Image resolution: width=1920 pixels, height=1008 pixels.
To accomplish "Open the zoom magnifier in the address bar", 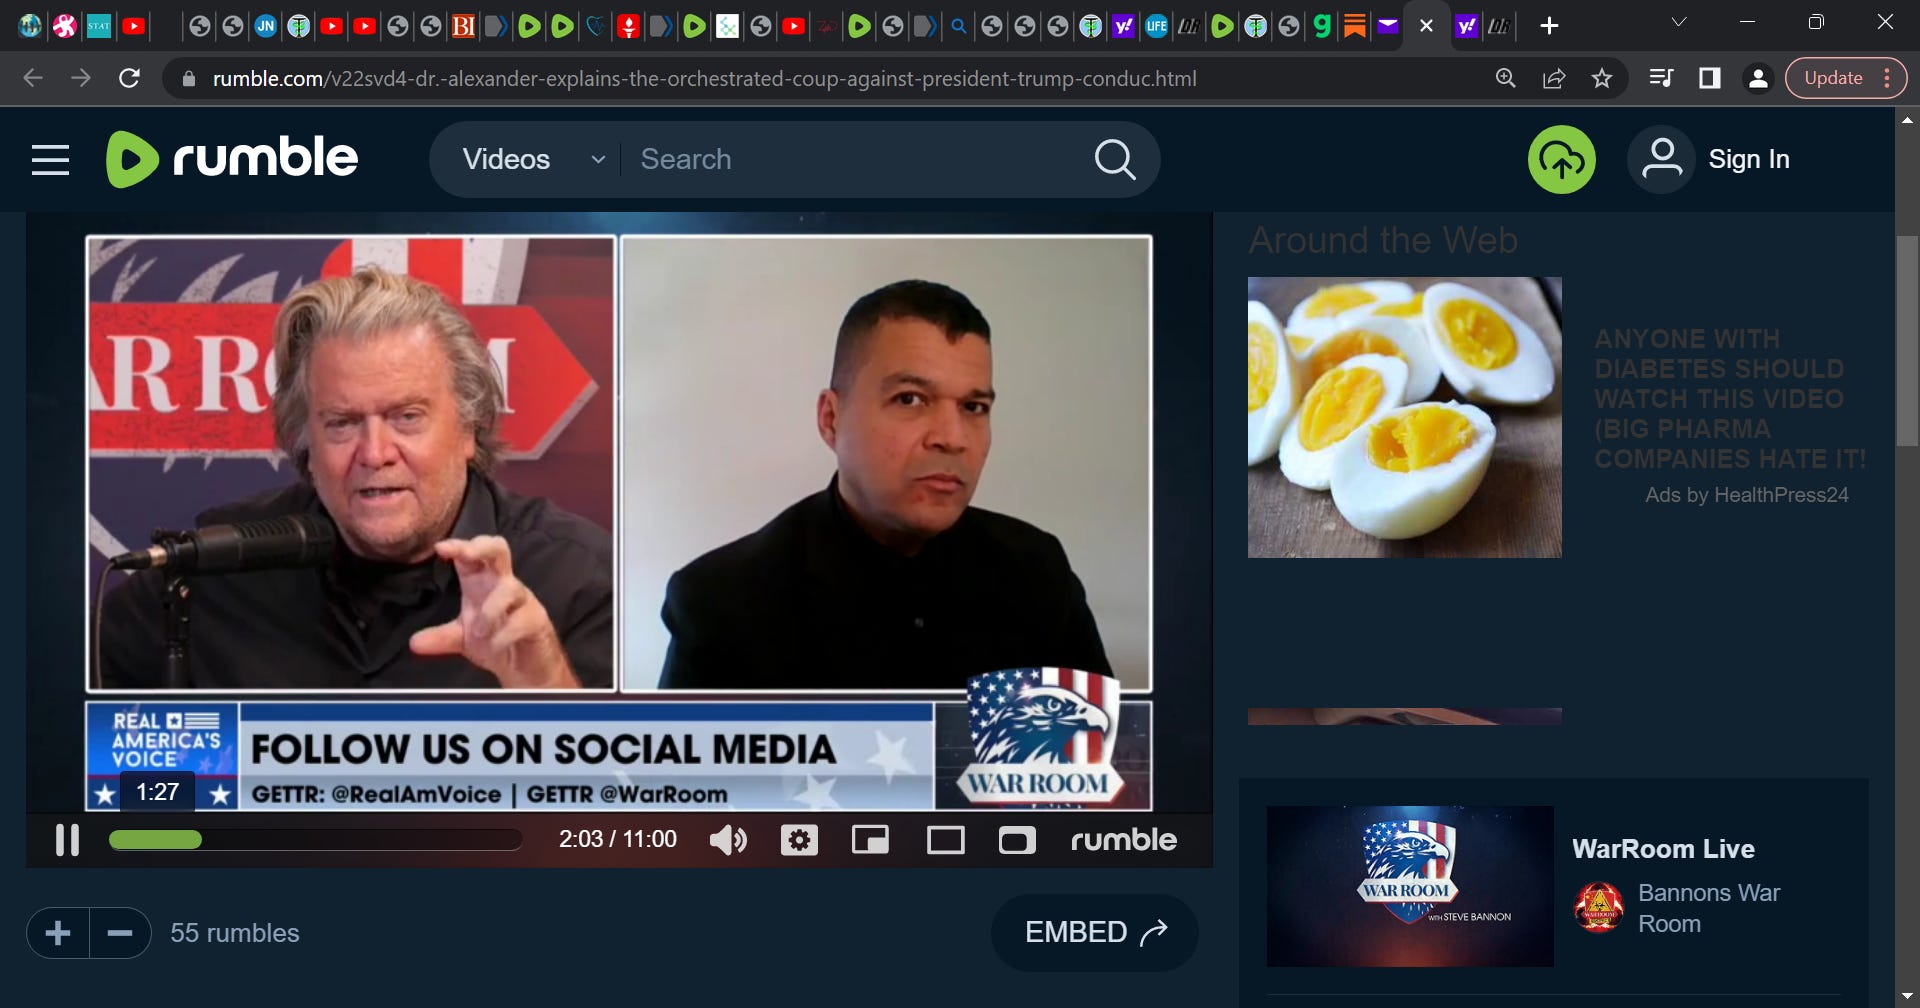I will point(1505,78).
